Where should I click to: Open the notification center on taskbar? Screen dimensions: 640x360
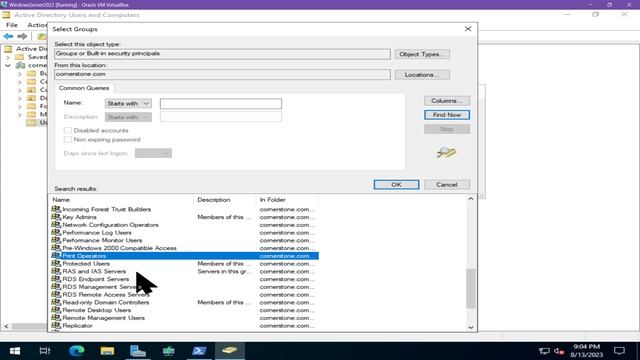(x=619, y=351)
